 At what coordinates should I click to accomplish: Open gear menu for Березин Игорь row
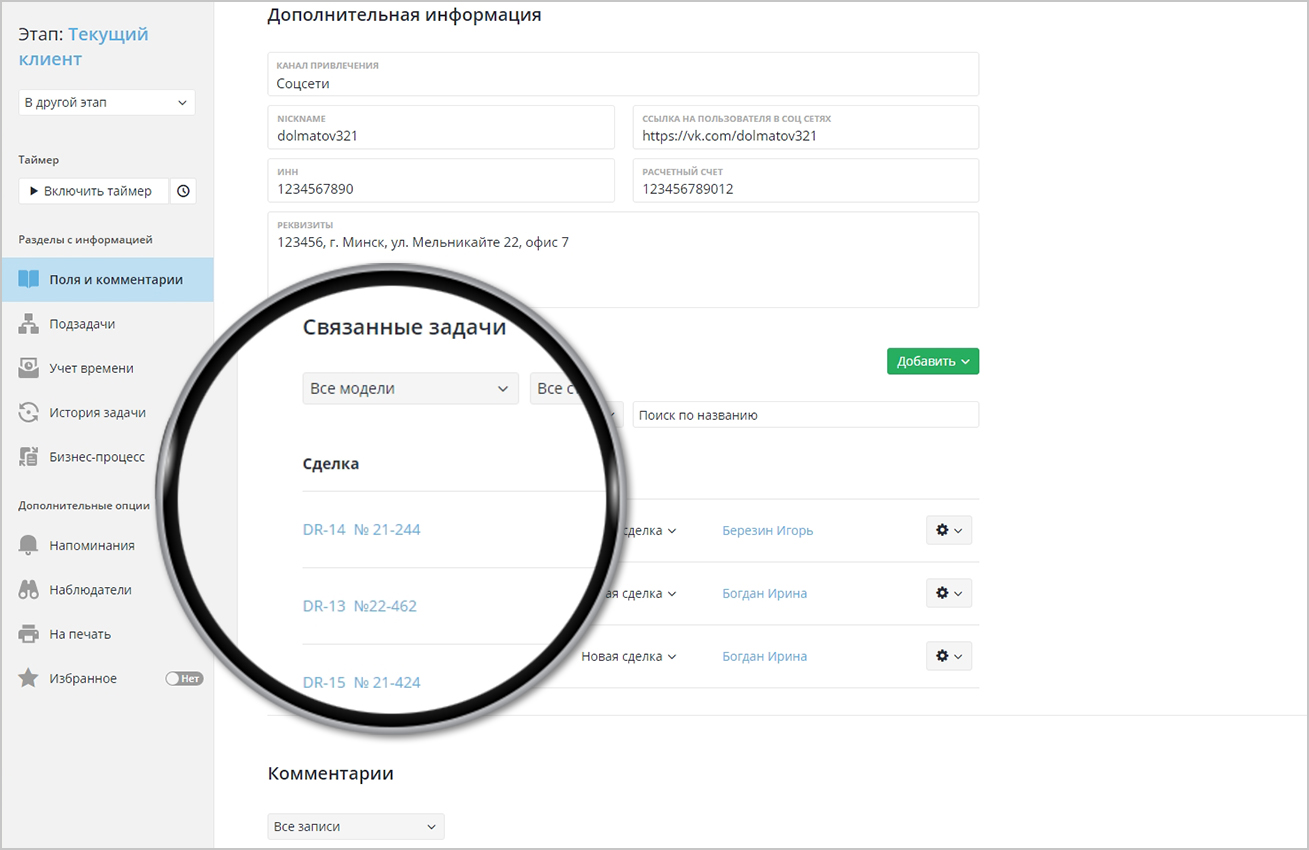pyautogui.click(x=949, y=530)
